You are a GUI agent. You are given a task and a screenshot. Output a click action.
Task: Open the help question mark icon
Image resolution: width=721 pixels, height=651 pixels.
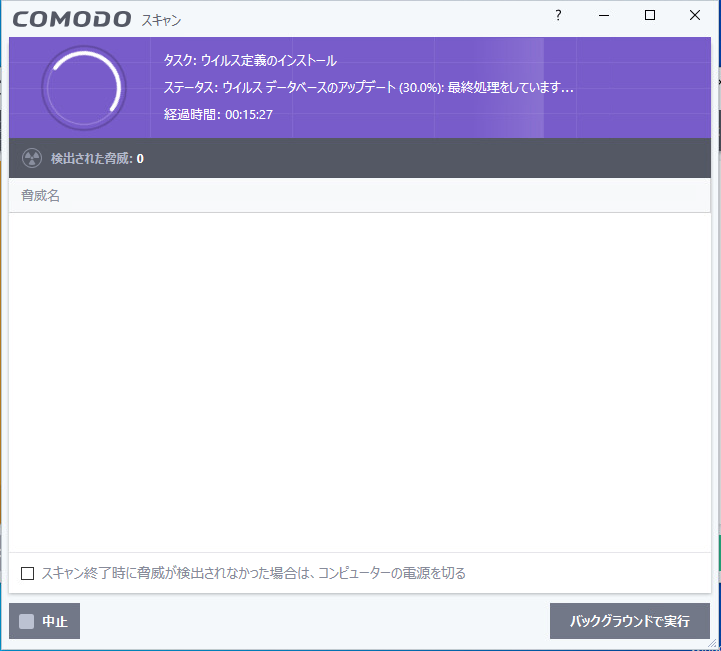pyautogui.click(x=558, y=15)
